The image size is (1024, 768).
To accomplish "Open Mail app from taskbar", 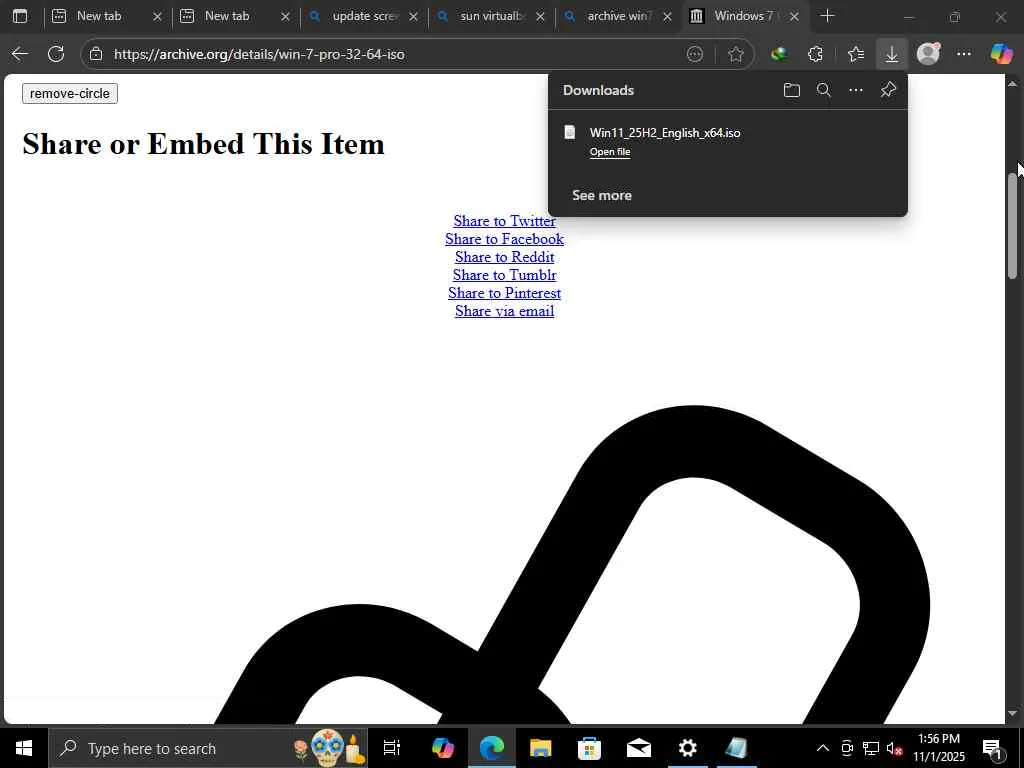I will [639, 748].
